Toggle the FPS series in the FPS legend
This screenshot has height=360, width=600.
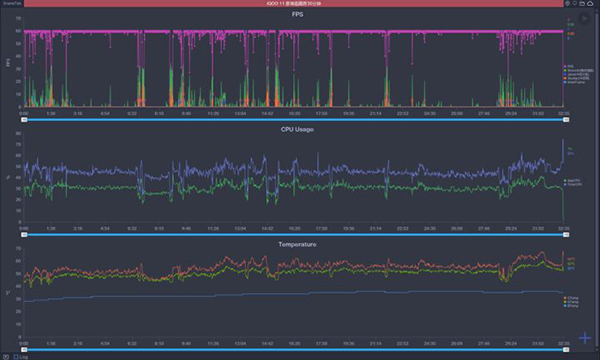pyautogui.click(x=568, y=67)
